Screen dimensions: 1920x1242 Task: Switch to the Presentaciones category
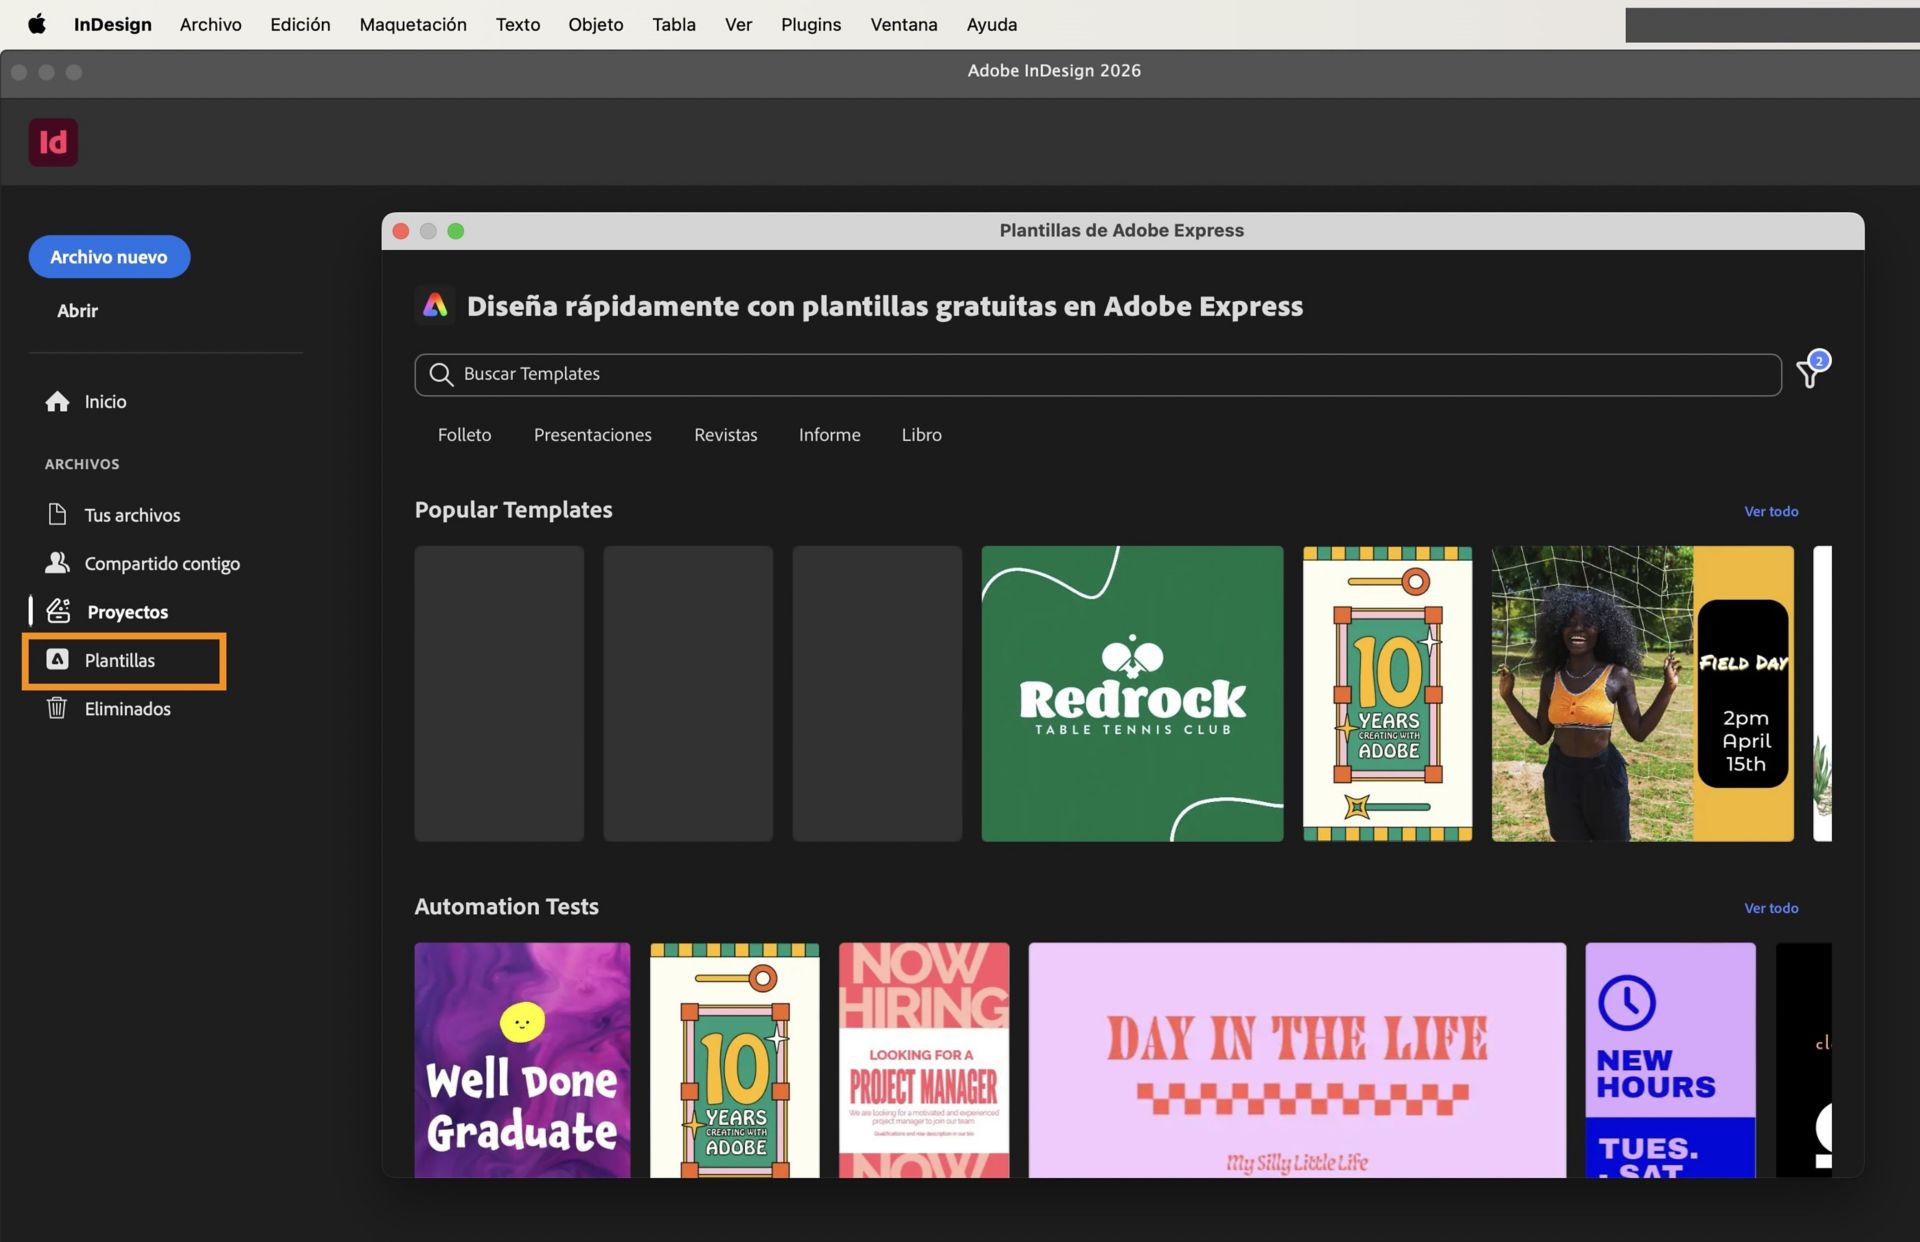[x=592, y=434]
